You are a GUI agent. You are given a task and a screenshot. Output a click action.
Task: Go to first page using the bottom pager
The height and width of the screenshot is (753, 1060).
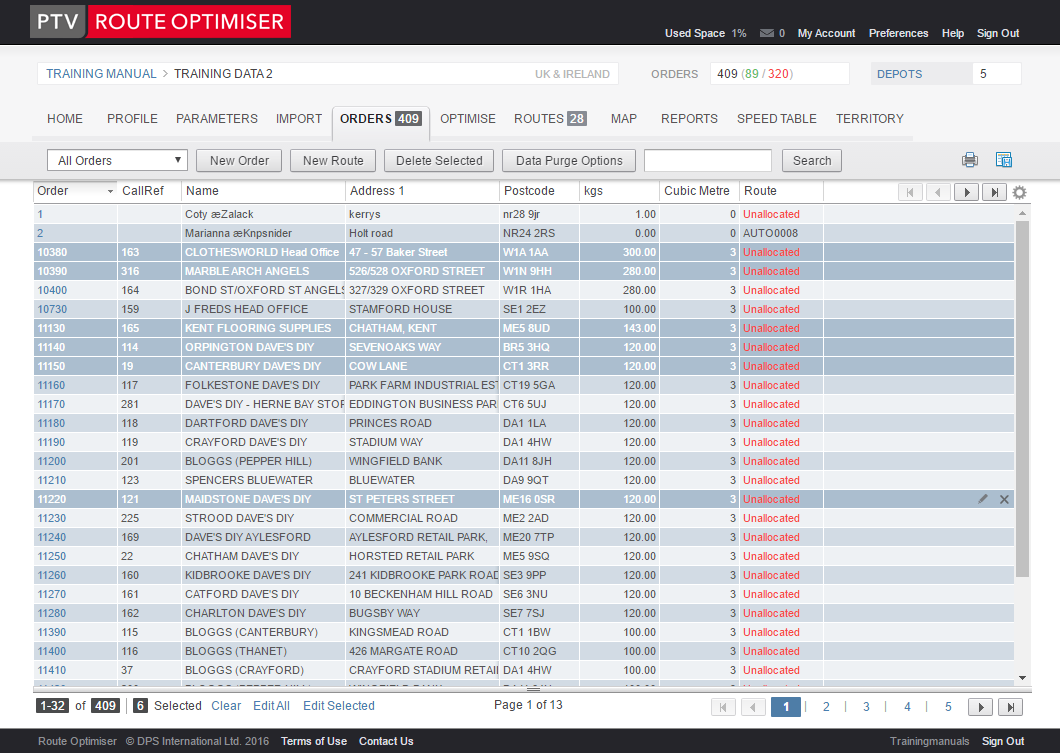723,707
